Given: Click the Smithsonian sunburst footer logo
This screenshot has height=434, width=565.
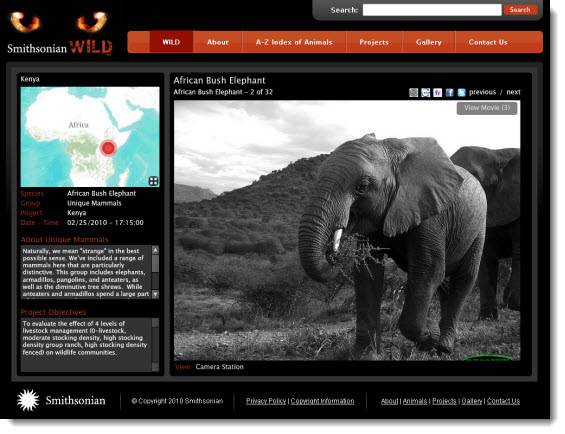Looking at the screenshot, I should (x=28, y=400).
